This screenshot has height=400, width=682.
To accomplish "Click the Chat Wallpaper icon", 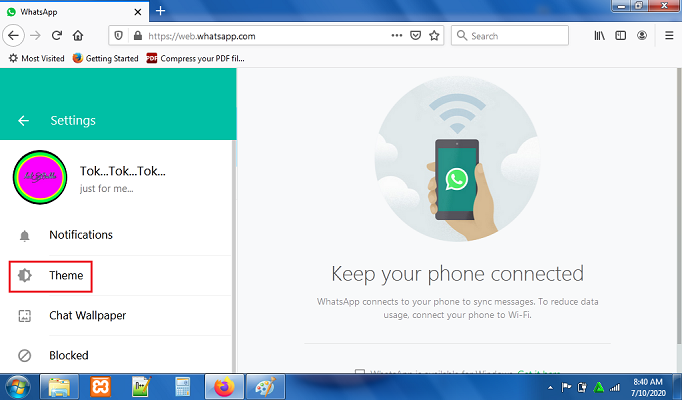I will [24, 316].
